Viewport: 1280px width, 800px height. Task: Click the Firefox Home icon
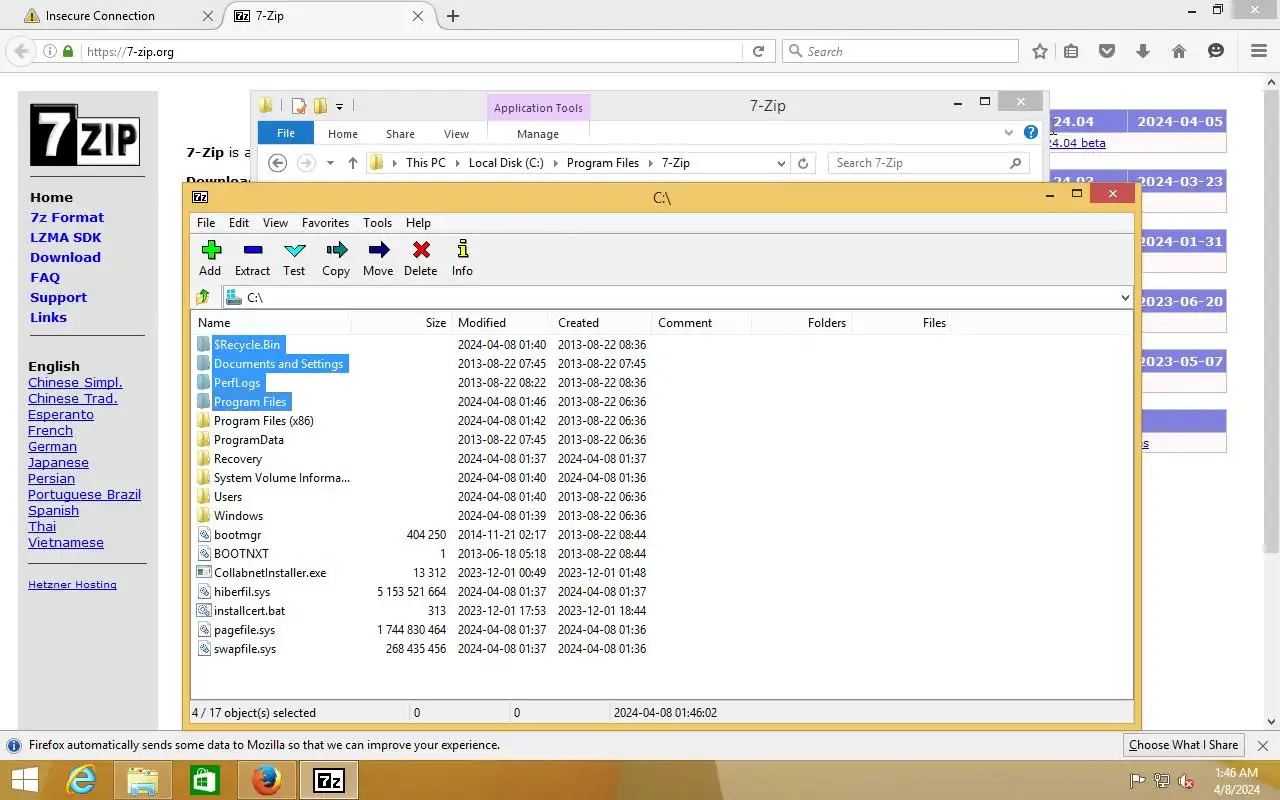click(x=1179, y=51)
